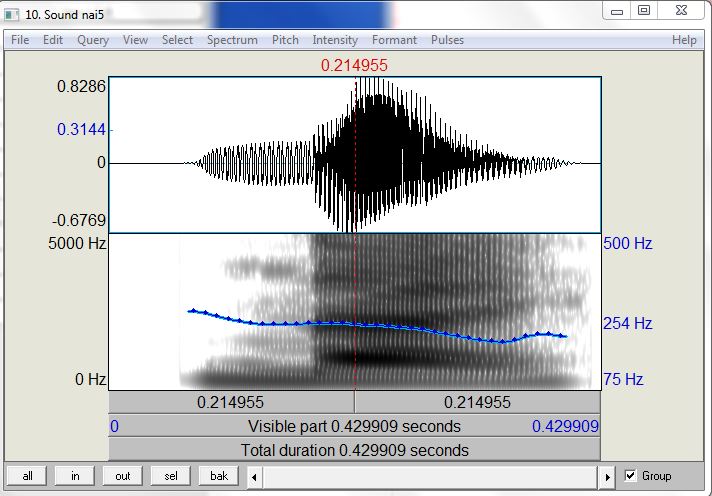Click the 'all' zoom button
The height and width of the screenshot is (496, 712).
pos(27,476)
